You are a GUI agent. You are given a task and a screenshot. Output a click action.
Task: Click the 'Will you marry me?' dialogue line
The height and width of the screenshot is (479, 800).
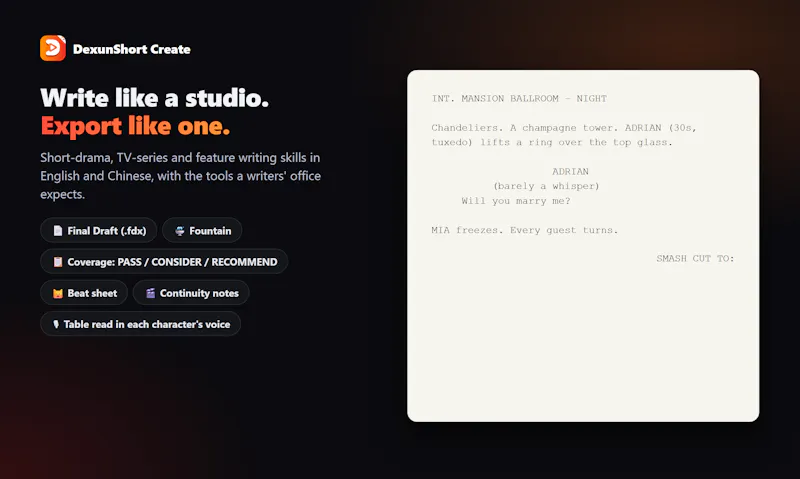pyautogui.click(x=516, y=201)
